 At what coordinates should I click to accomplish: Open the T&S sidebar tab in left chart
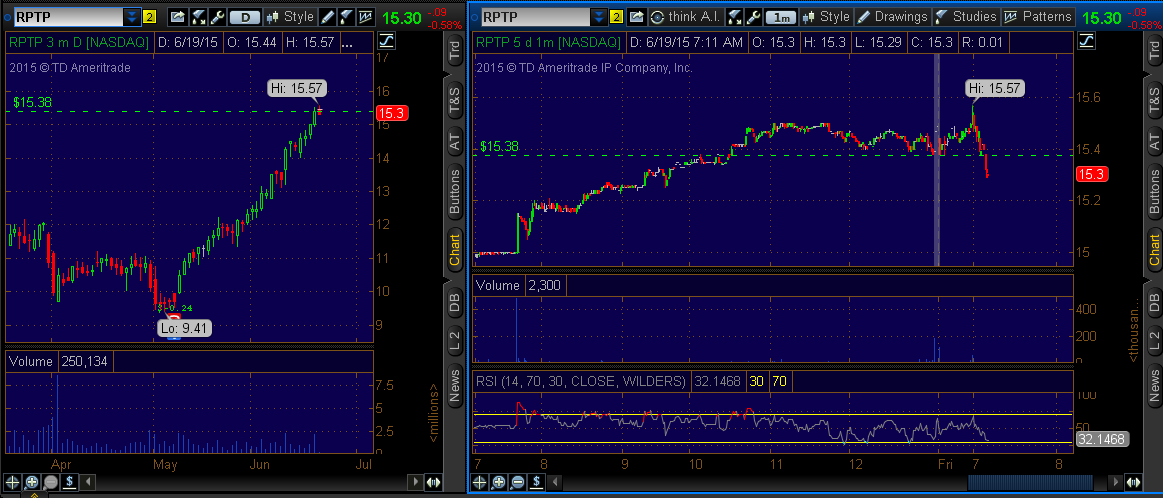(455, 99)
